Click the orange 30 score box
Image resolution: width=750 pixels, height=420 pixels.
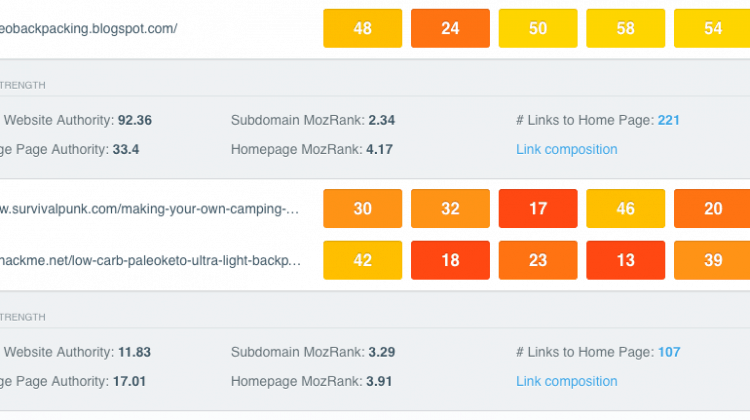click(363, 209)
